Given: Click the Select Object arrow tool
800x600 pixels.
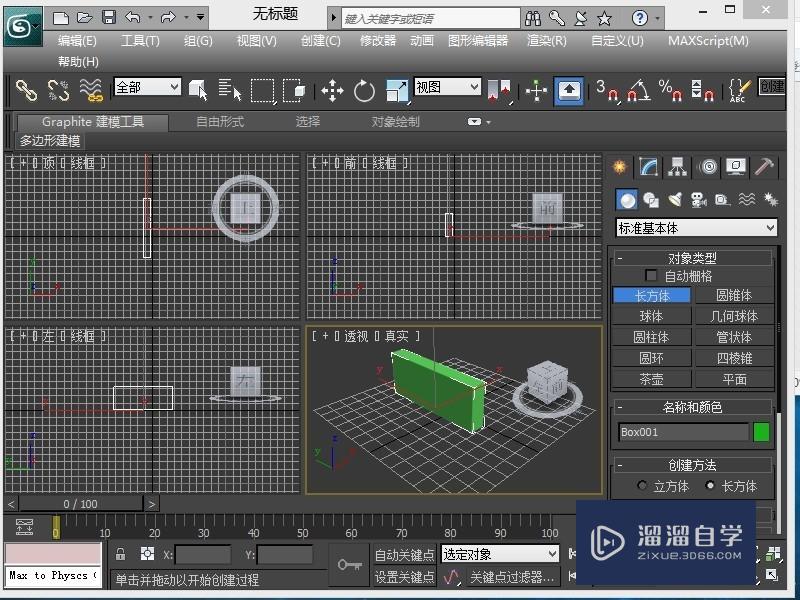Looking at the screenshot, I should click(x=198, y=91).
